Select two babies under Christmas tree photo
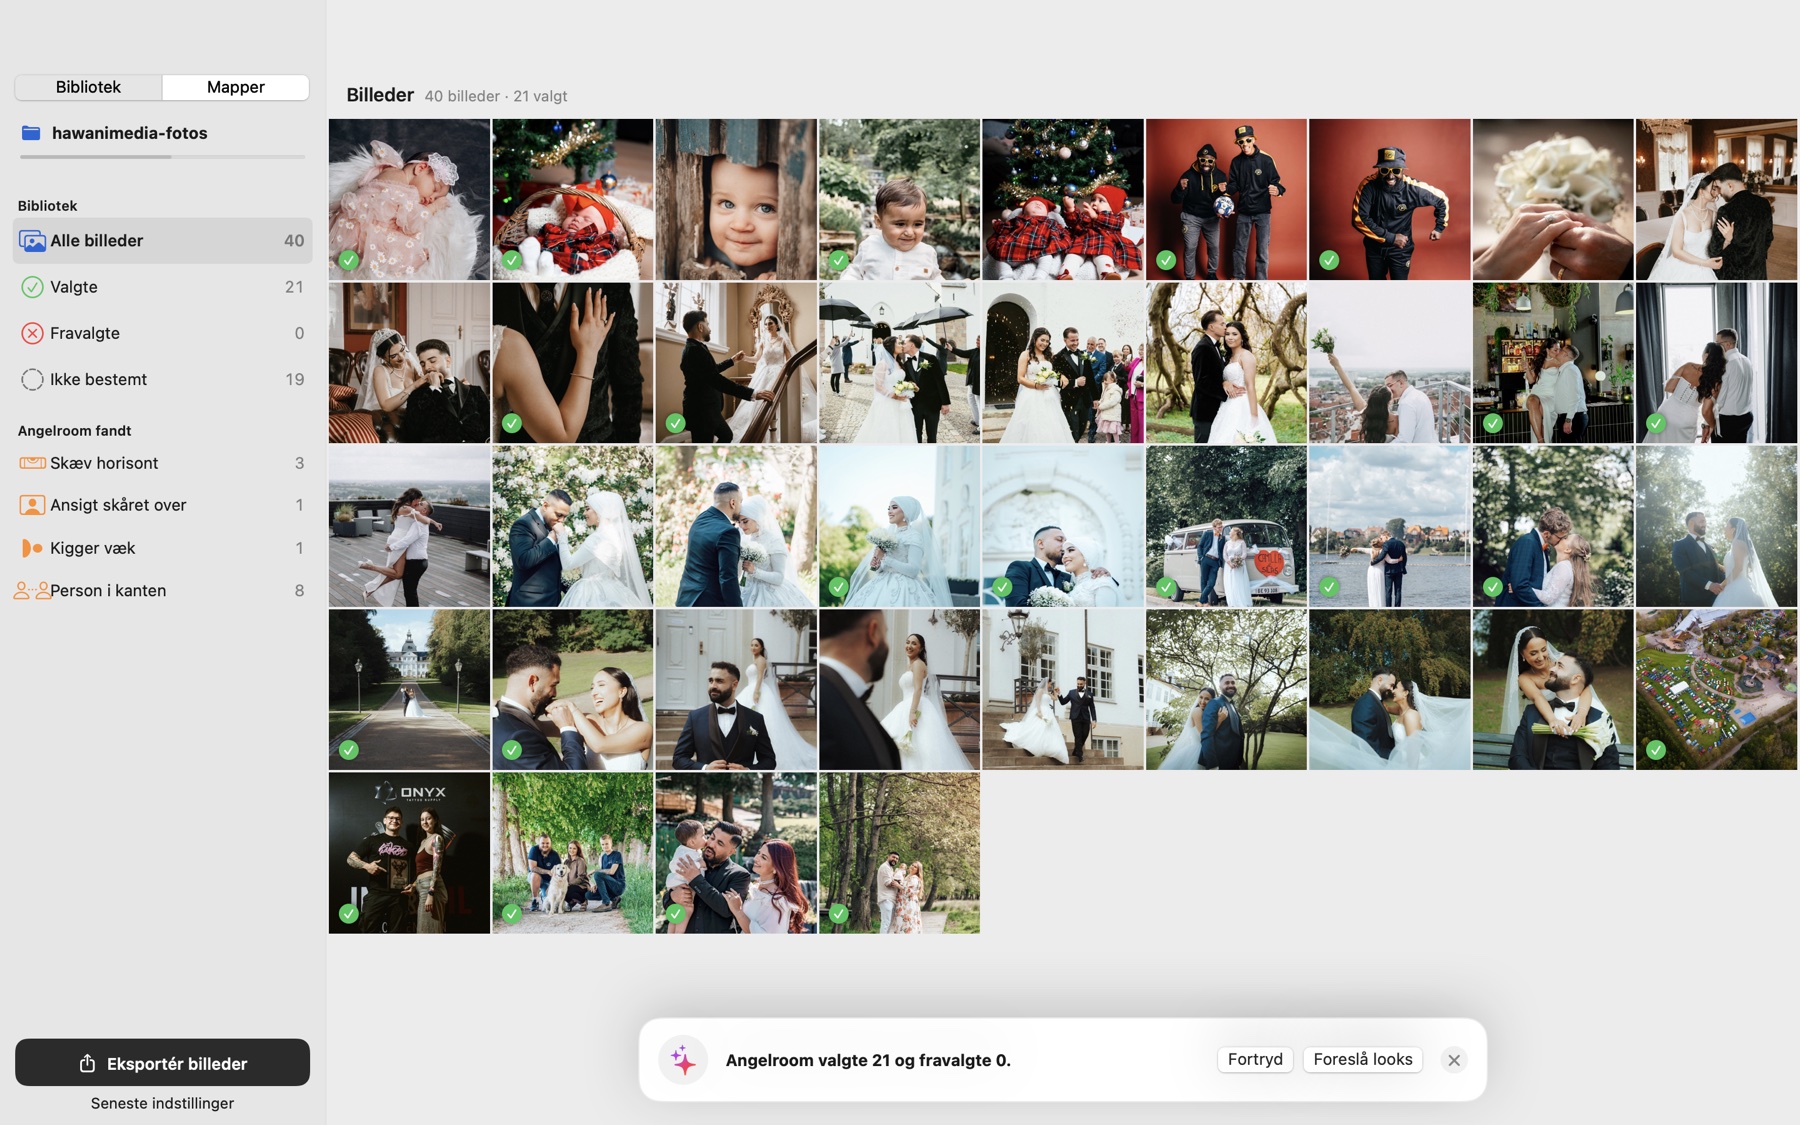Screen dimensions: 1800x1125 [x=1063, y=199]
